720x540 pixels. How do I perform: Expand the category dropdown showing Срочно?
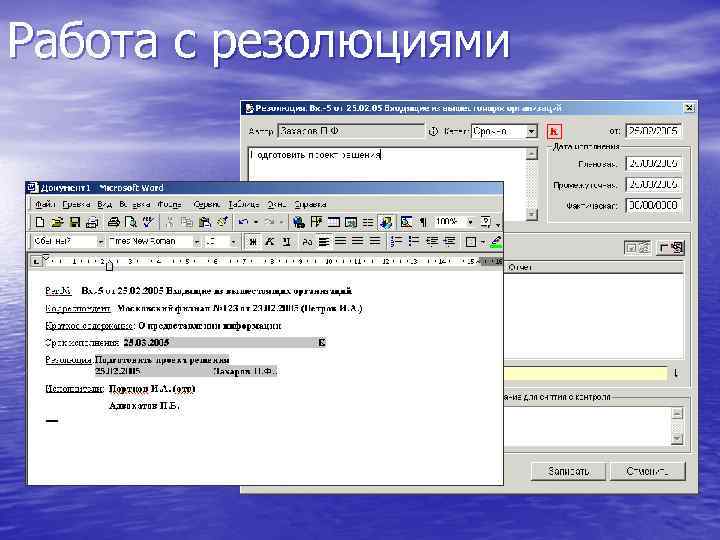pos(531,131)
